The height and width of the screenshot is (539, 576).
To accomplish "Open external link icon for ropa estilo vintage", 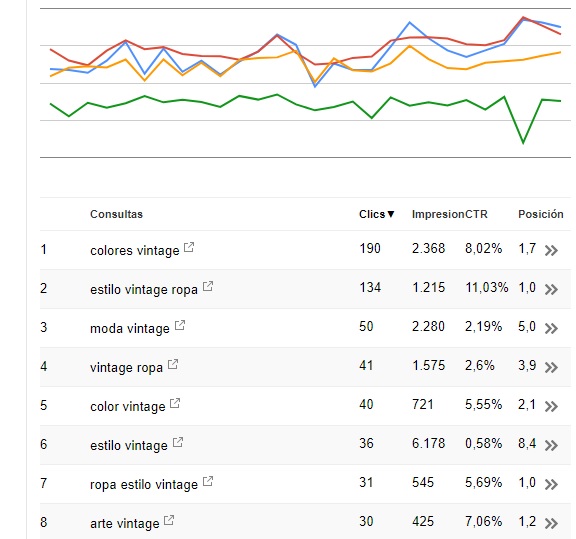I will [208, 481].
